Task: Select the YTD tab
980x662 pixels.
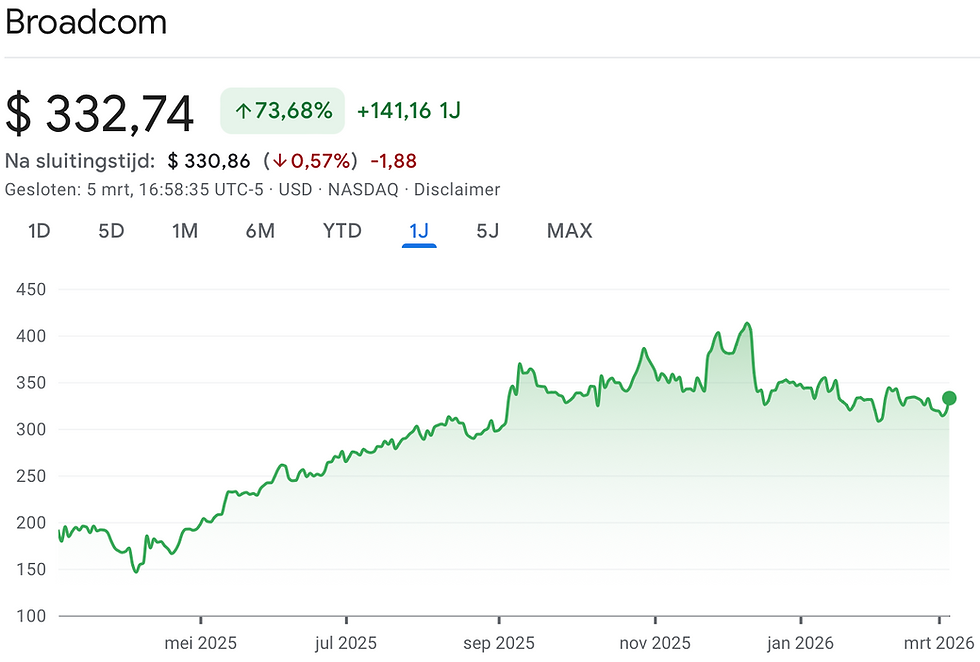Action: [x=342, y=231]
